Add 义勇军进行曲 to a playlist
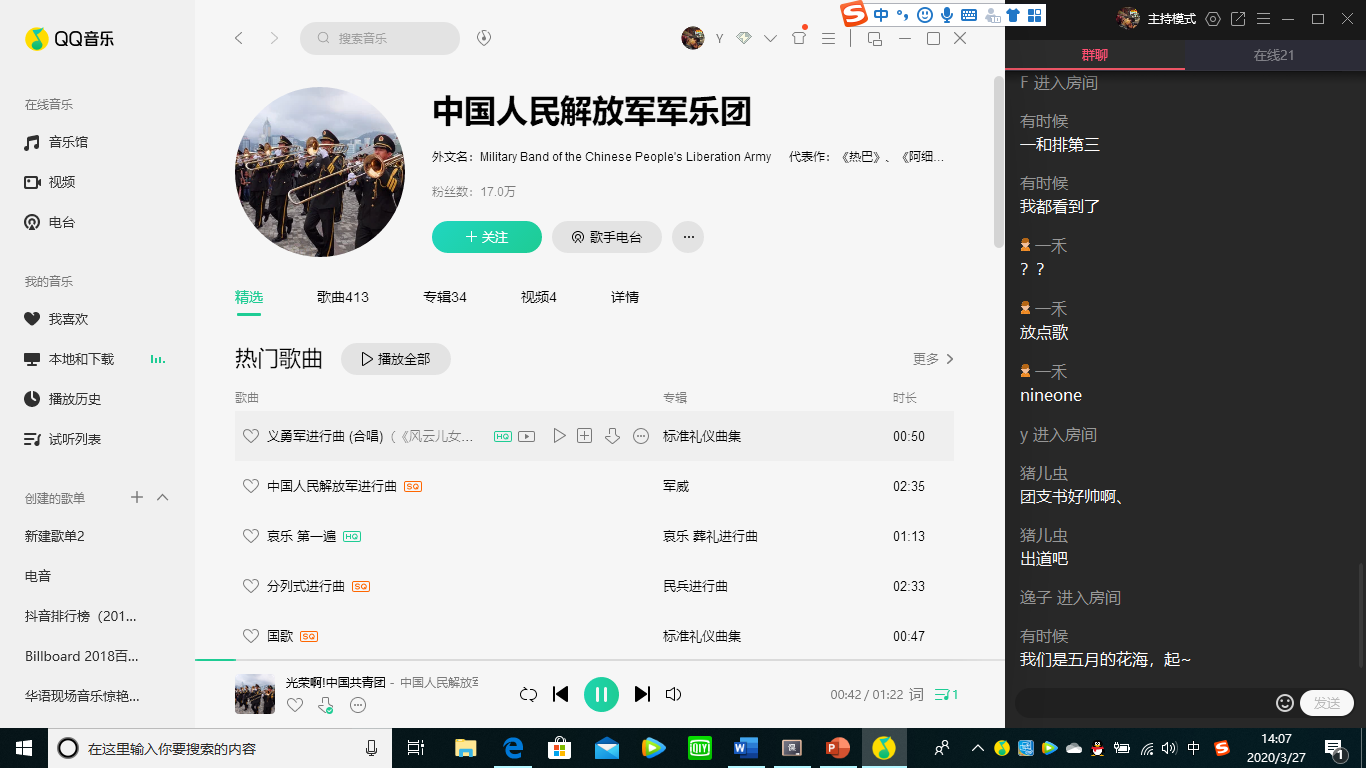The height and width of the screenshot is (768, 1366). coord(585,436)
